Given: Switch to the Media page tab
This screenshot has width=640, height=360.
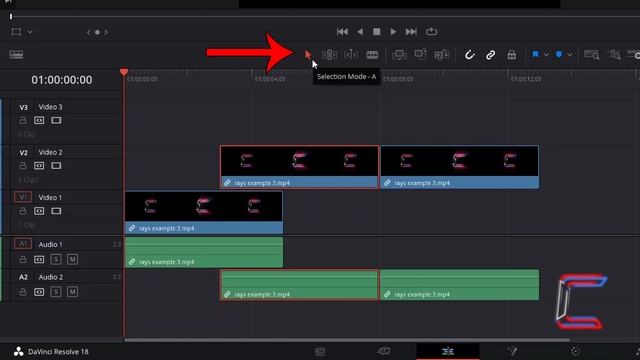Looking at the screenshot, I should (x=320, y=351).
